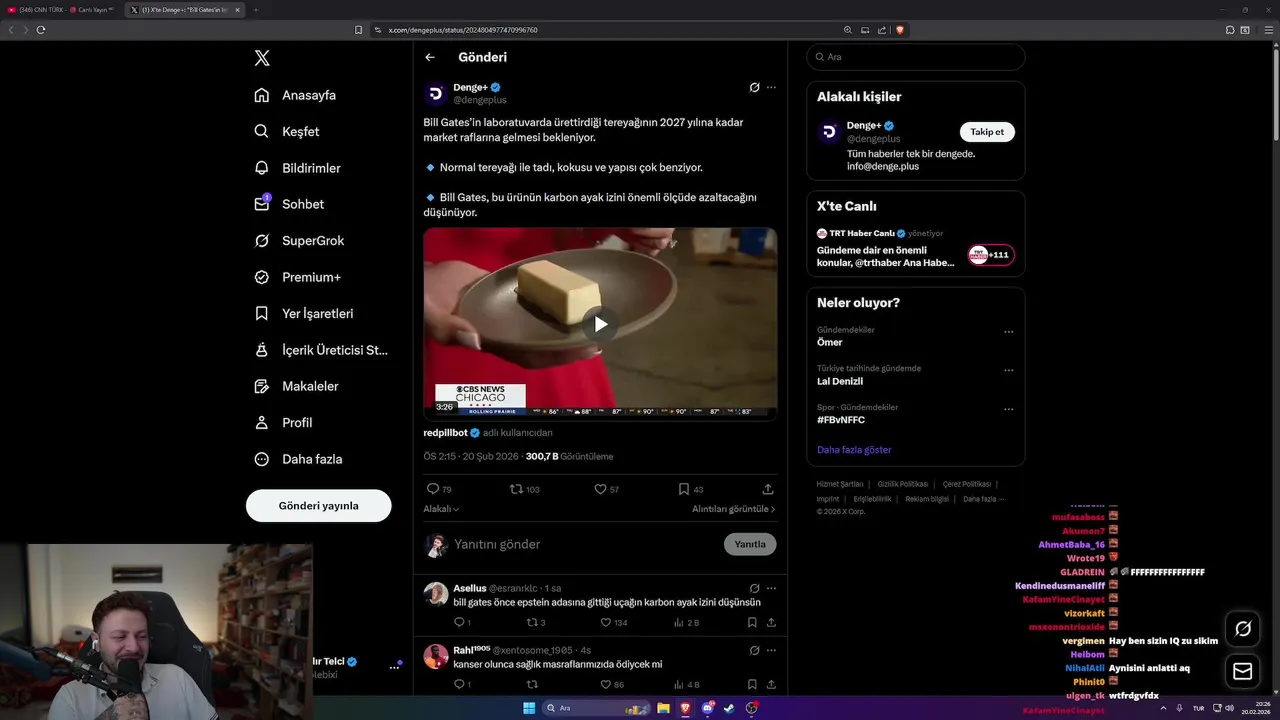Open Makaleler articles

coord(296,386)
